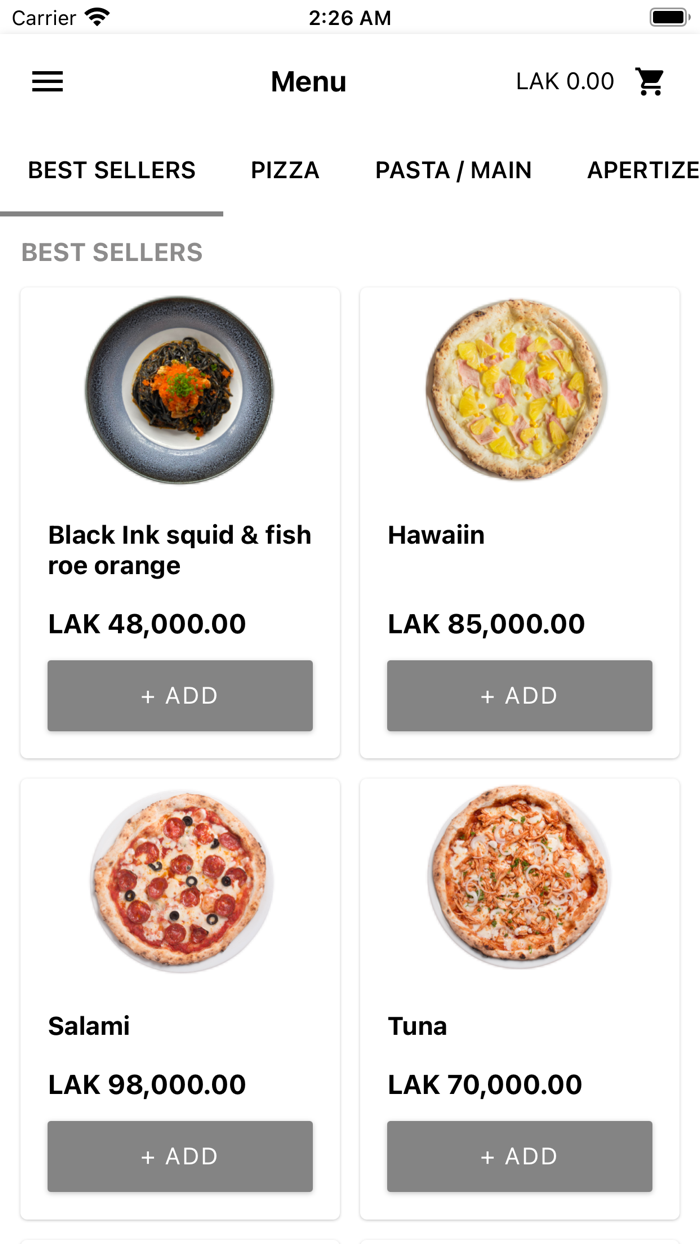
Task: Open the Salami item title
Action: pos(89,1026)
